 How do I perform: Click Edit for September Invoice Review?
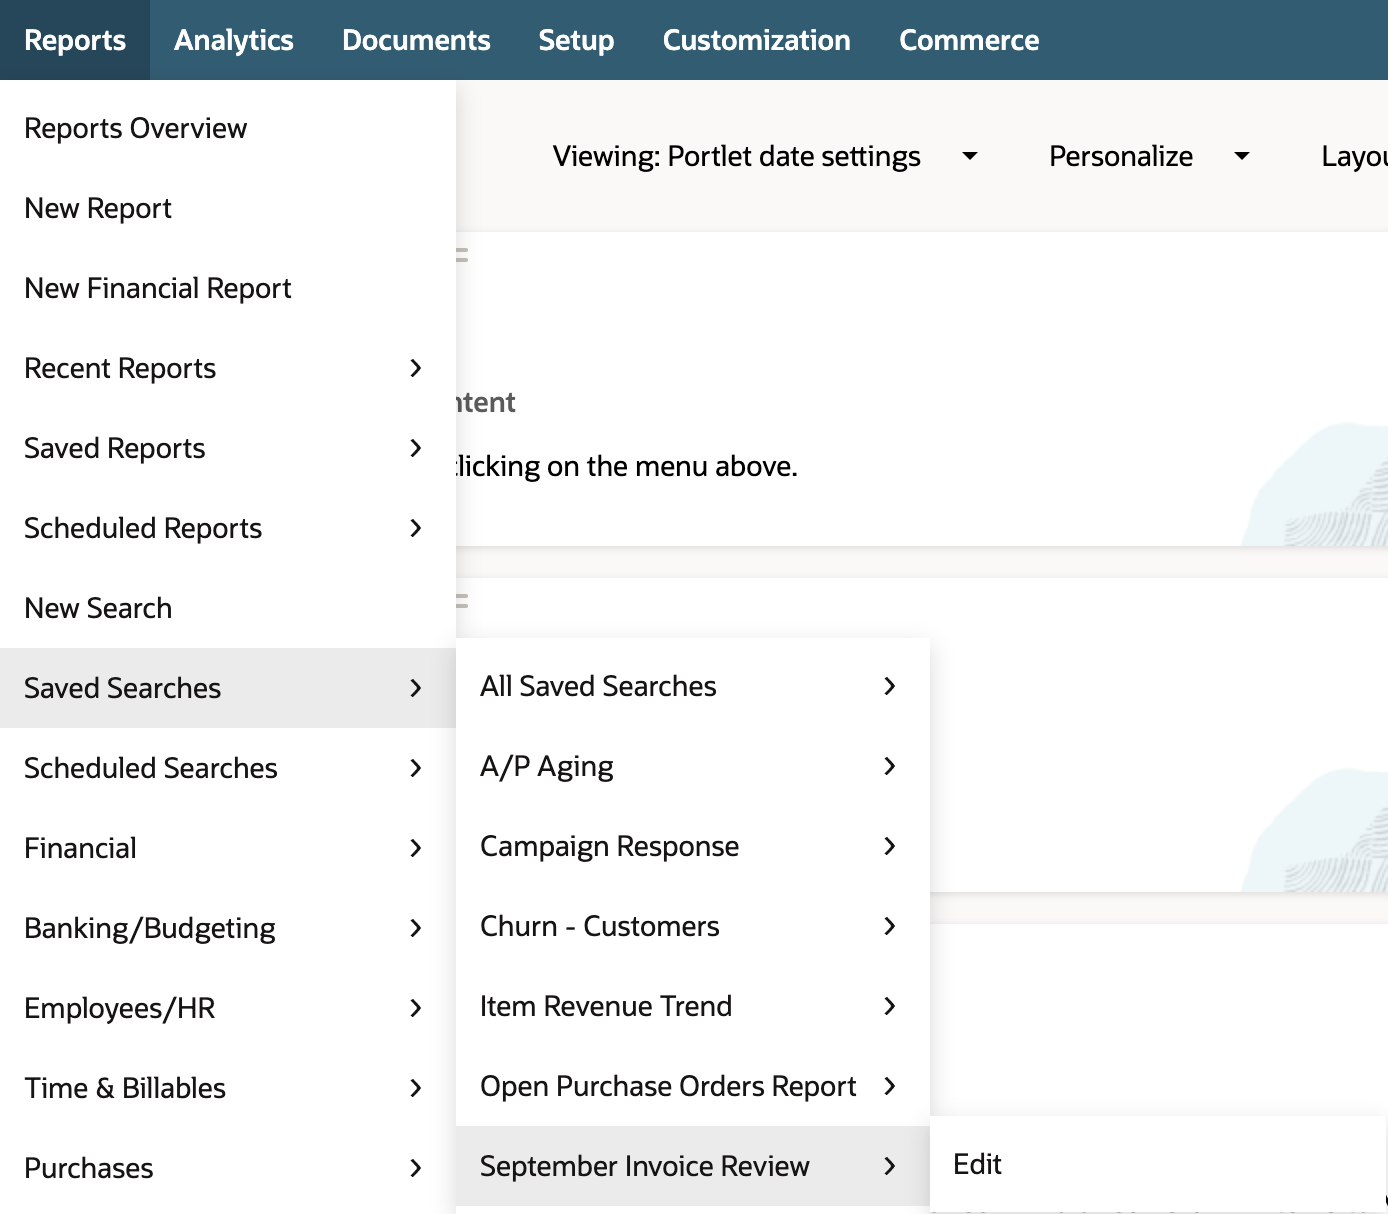1158,1164
